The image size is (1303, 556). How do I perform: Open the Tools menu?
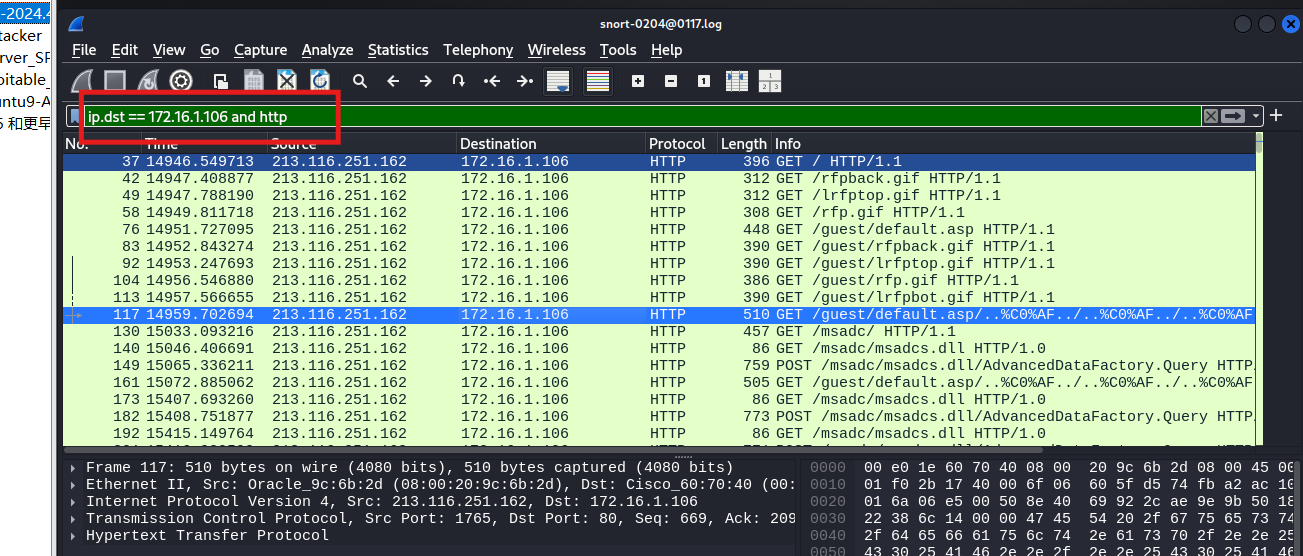(x=618, y=50)
